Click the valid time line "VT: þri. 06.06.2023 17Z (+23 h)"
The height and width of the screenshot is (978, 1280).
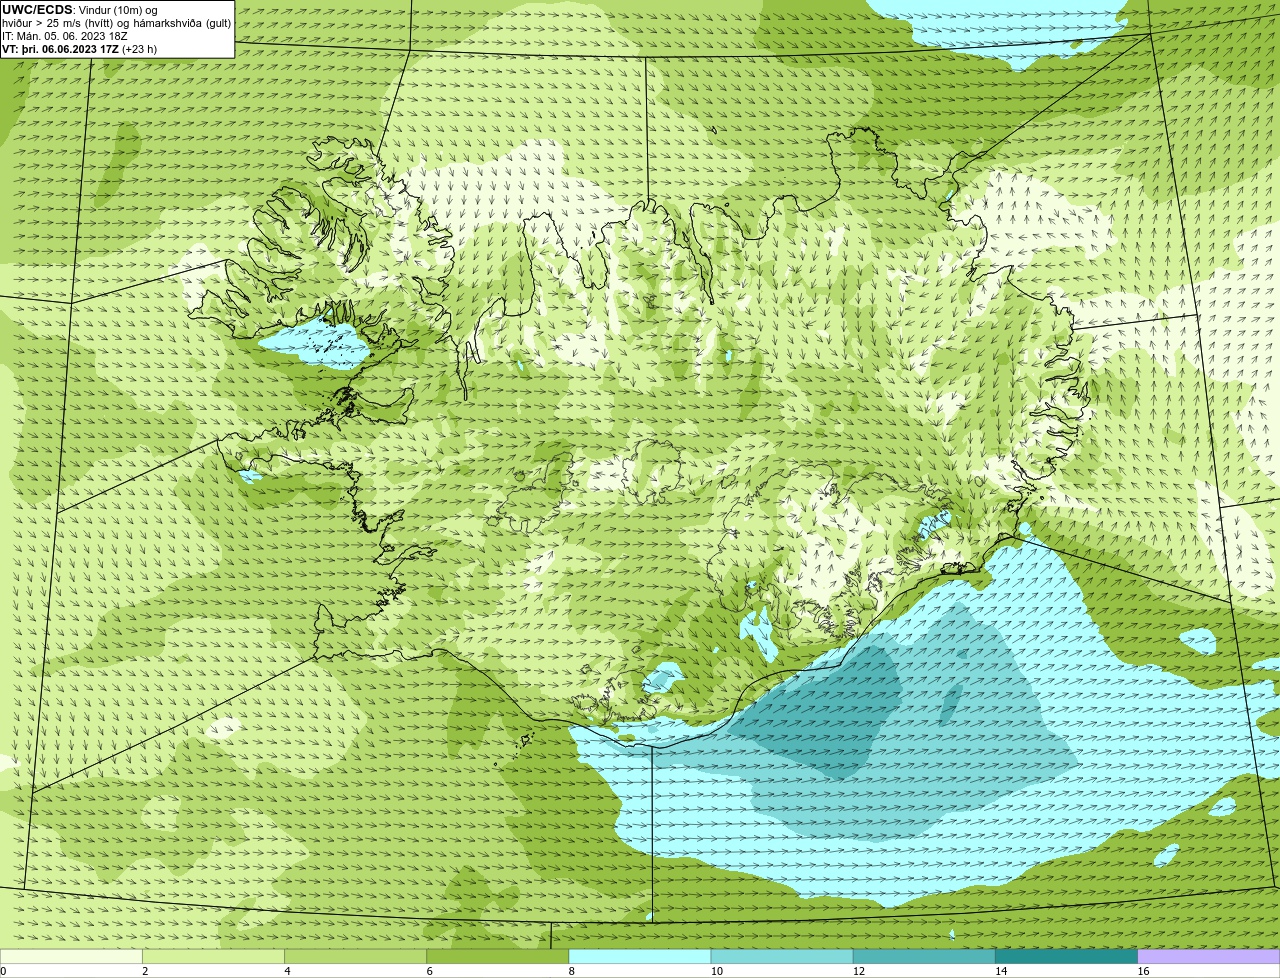(x=80, y=49)
